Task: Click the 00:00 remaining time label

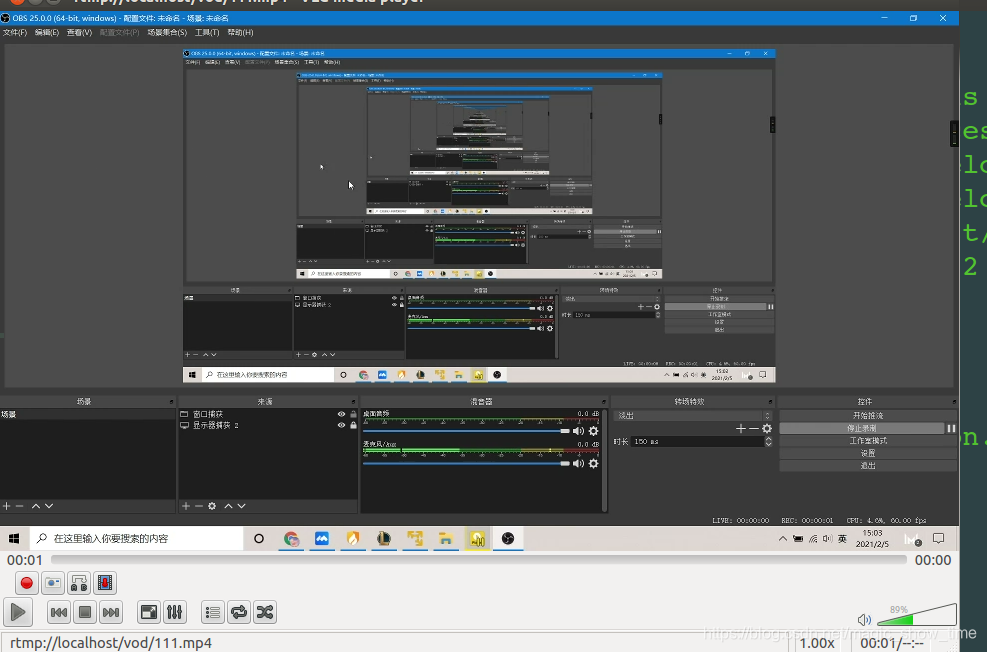Action: [x=933, y=560]
